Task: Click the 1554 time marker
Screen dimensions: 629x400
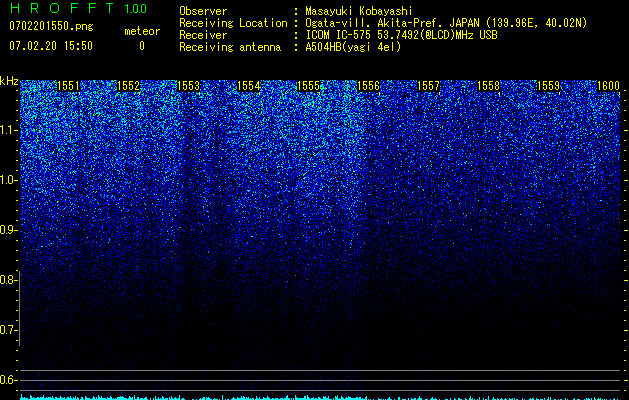Action: (249, 86)
